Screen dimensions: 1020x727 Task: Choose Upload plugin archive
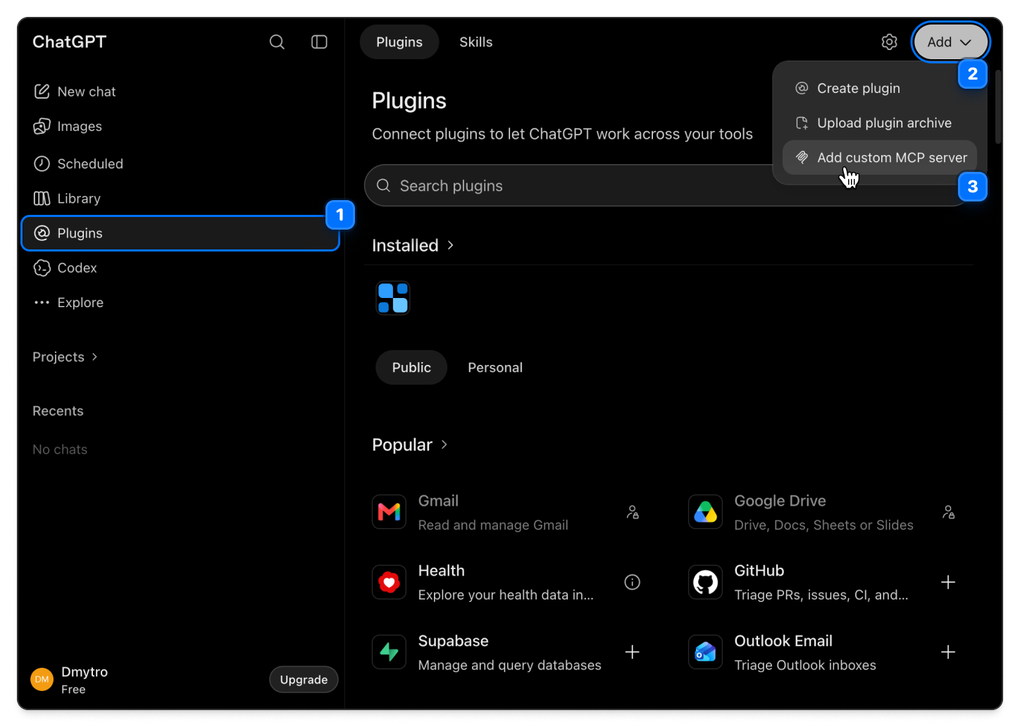click(x=879, y=123)
